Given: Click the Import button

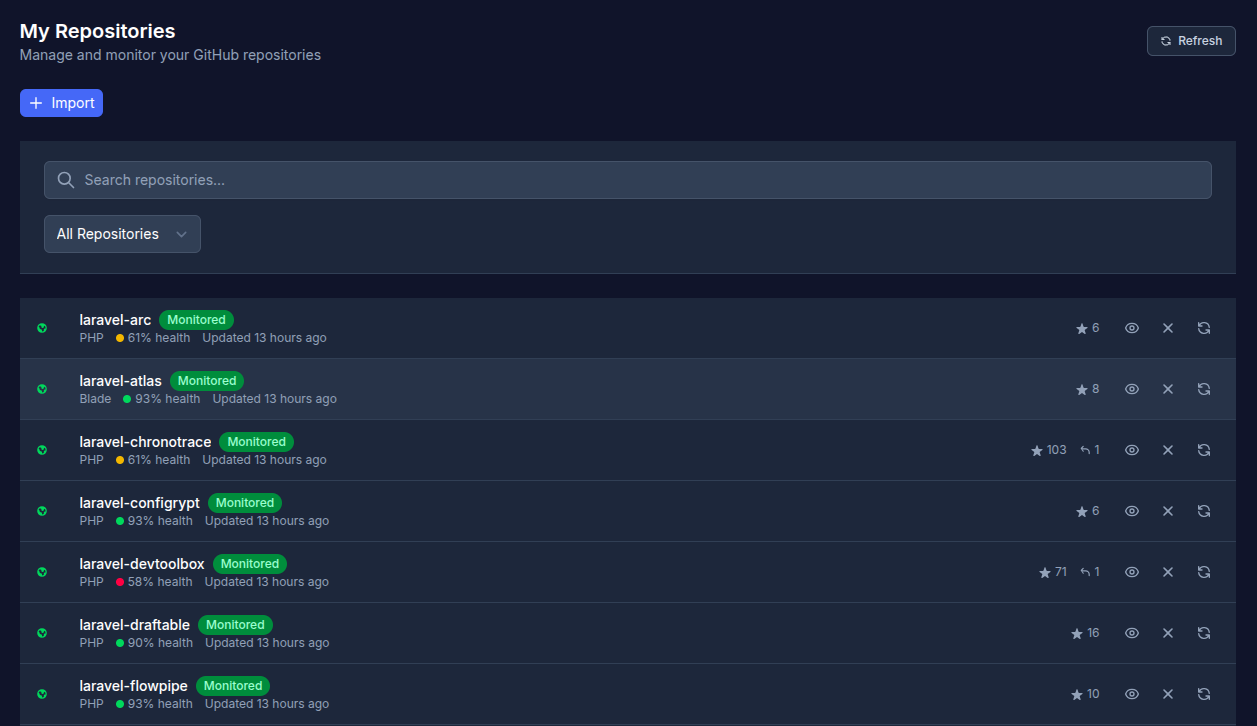Looking at the screenshot, I should pyautogui.click(x=61, y=103).
